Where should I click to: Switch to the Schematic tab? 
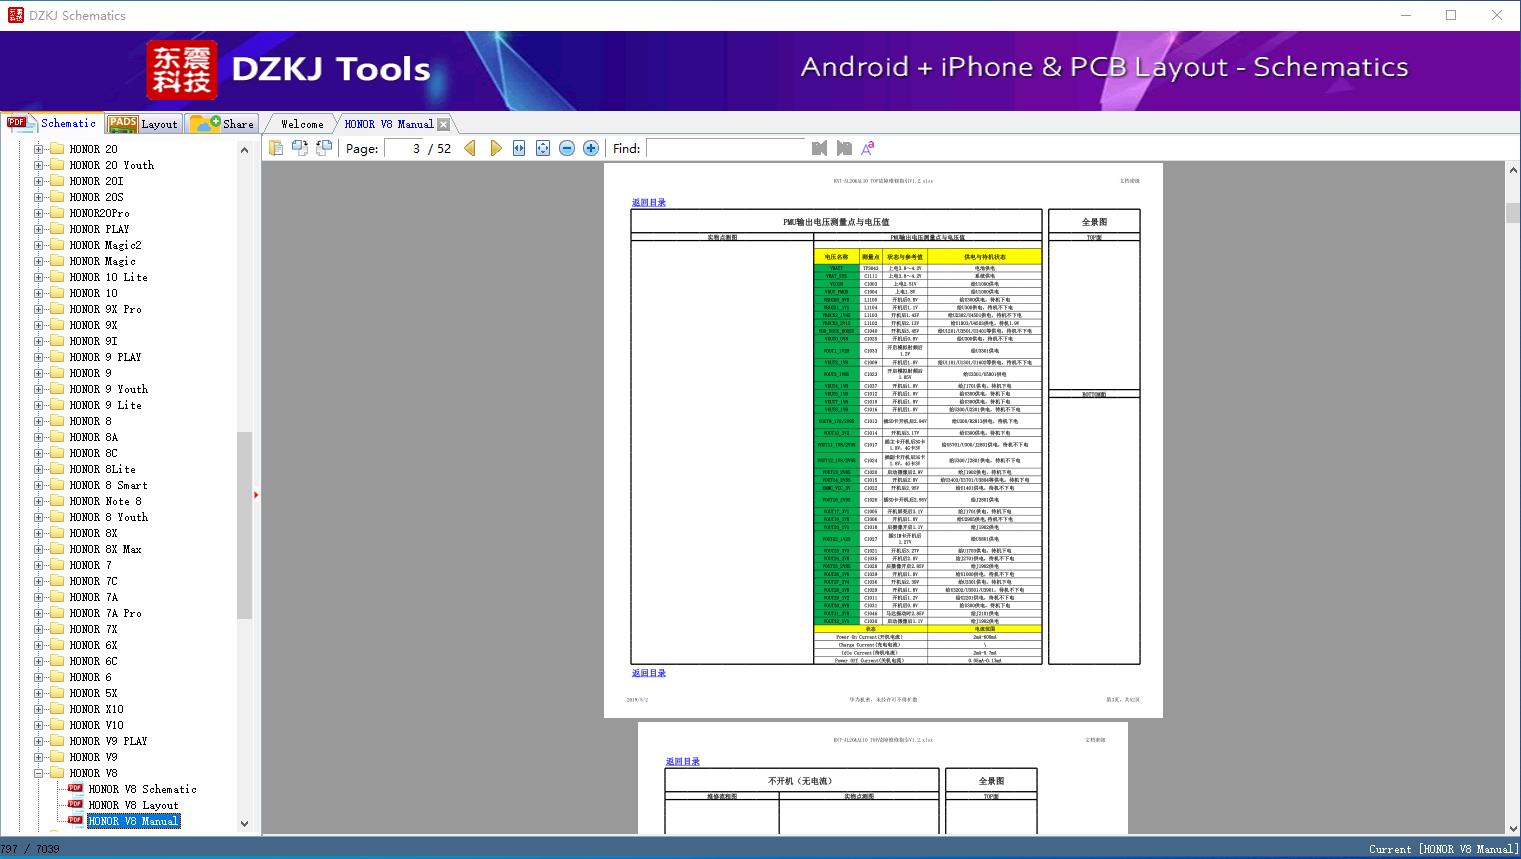[x=52, y=123]
